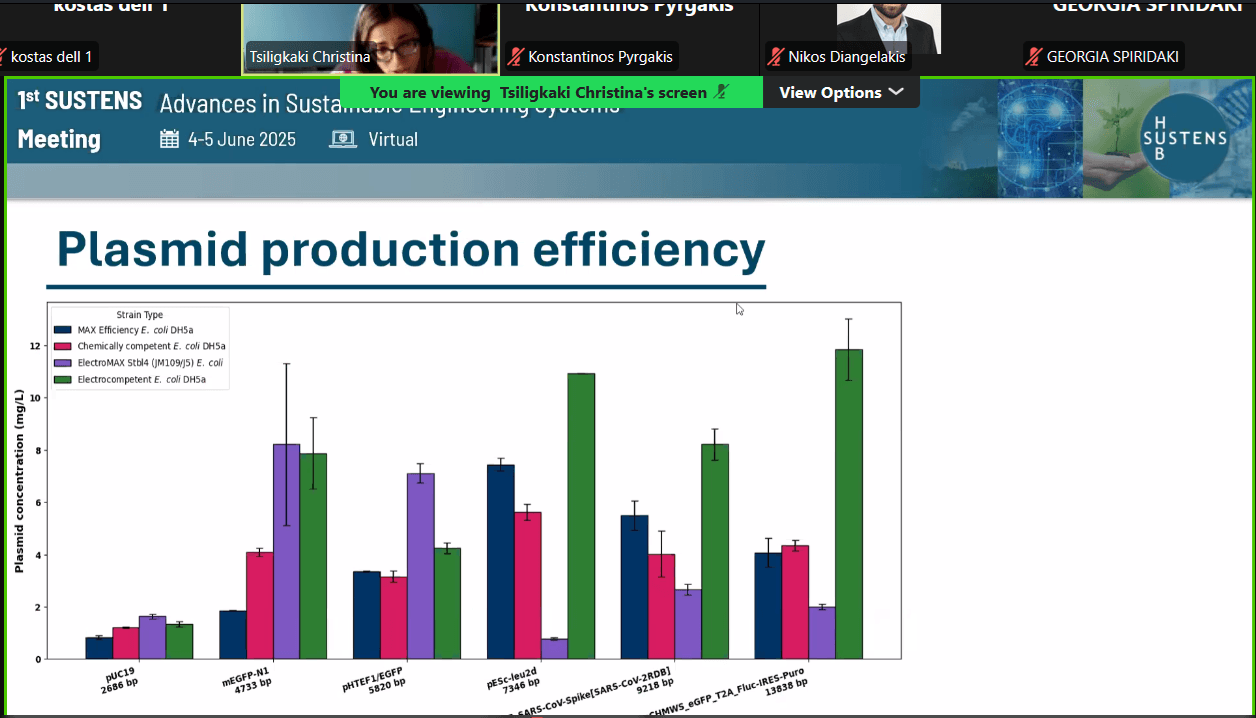Click the muted audio icon in green sharing banner
This screenshot has height=718, width=1256.
[x=722, y=92]
